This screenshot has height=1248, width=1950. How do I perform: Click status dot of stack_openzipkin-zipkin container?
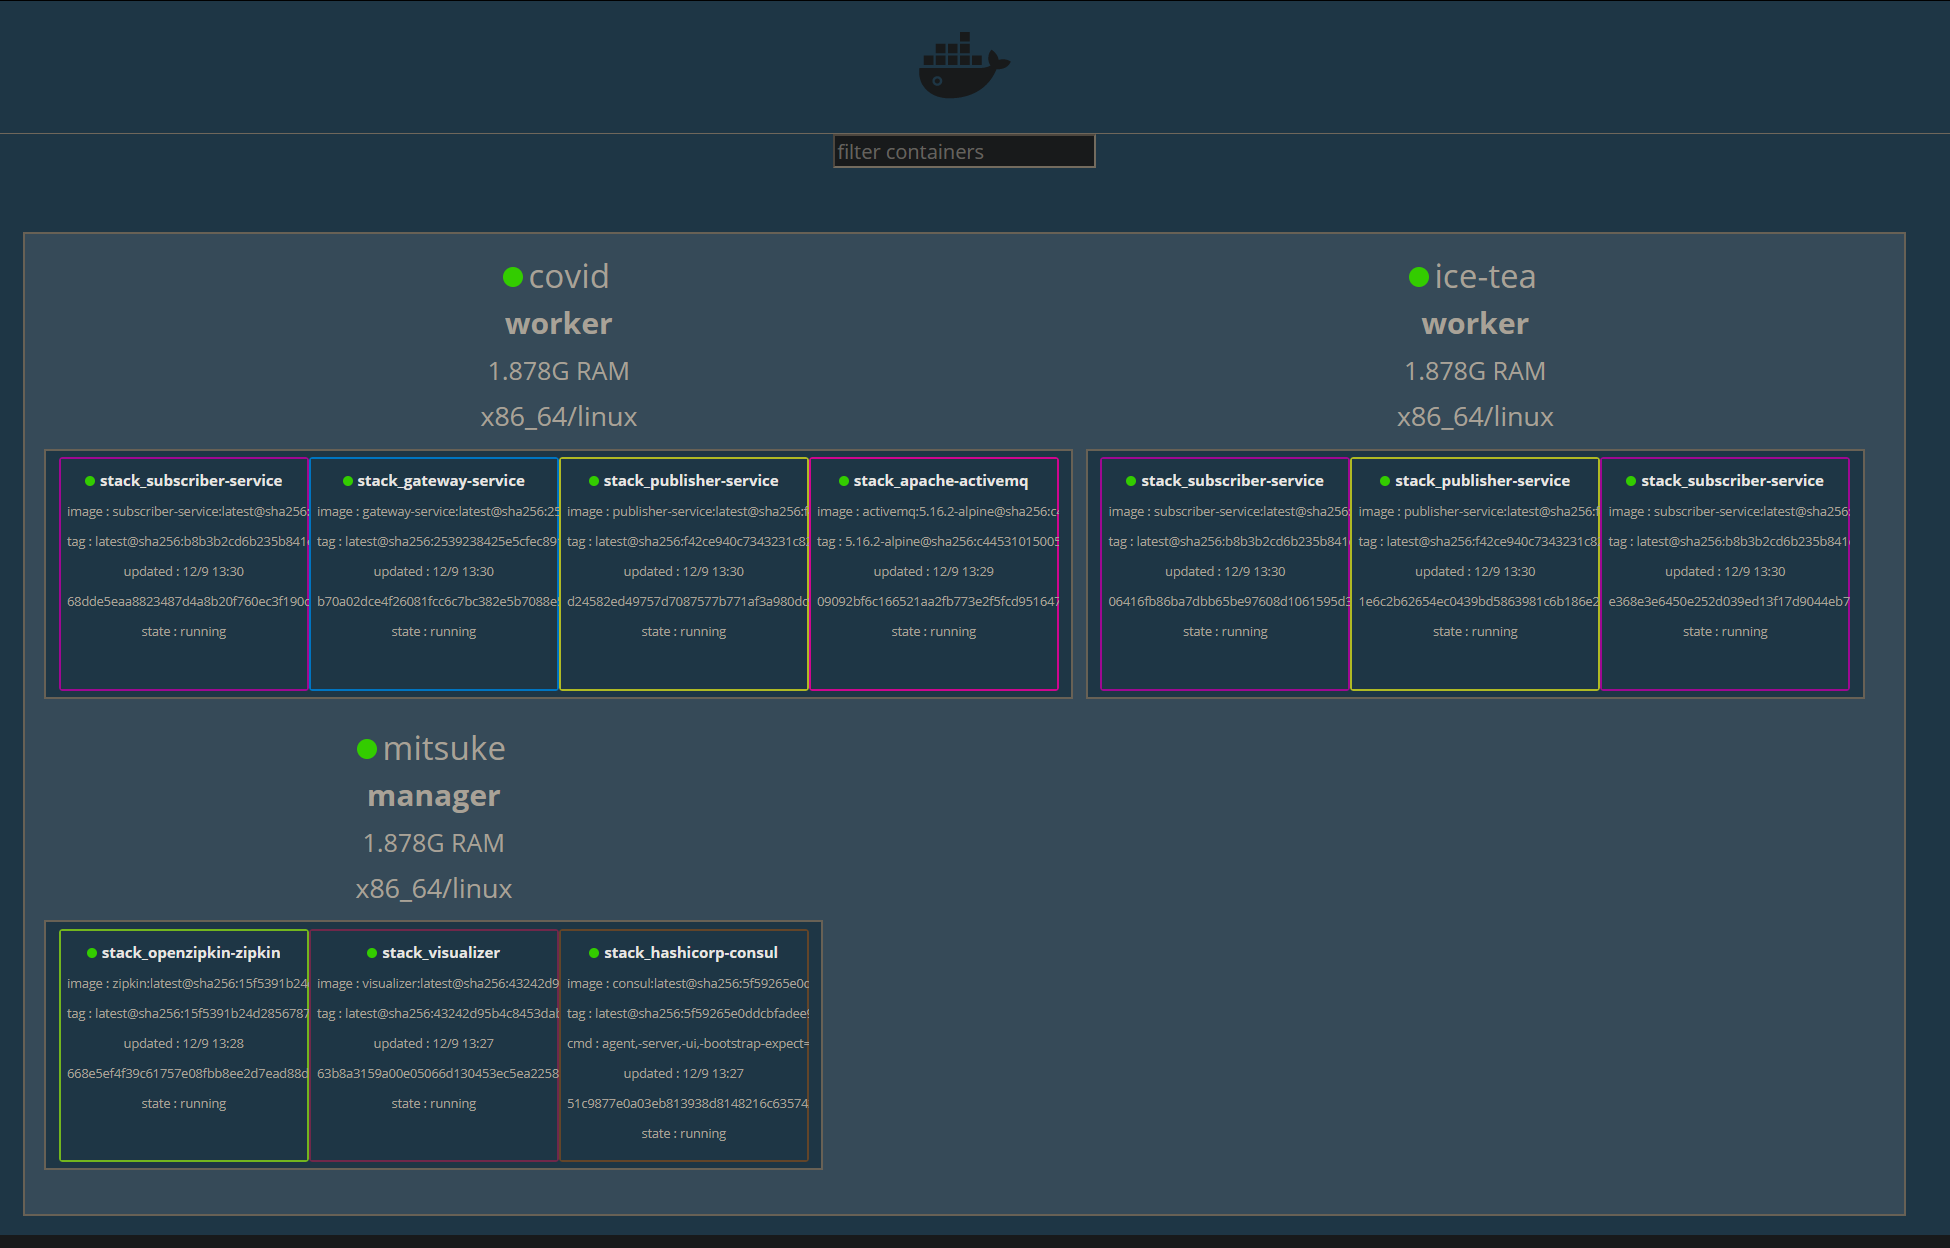point(92,953)
